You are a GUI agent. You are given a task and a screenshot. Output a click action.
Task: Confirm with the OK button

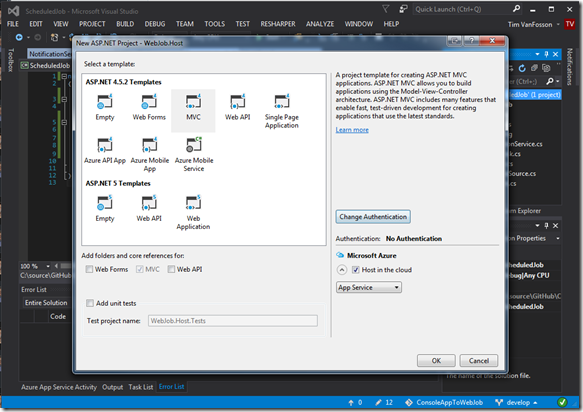[436, 361]
